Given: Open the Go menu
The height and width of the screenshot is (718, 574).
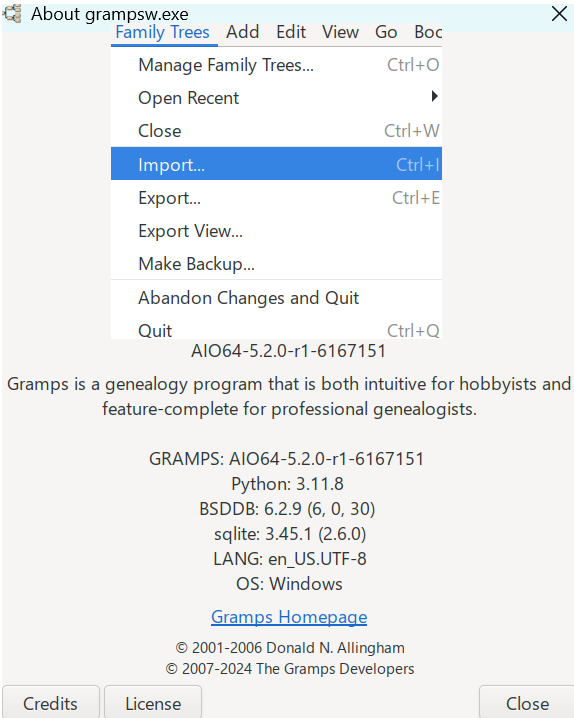Looking at the screenshot, I should point(386,33).
